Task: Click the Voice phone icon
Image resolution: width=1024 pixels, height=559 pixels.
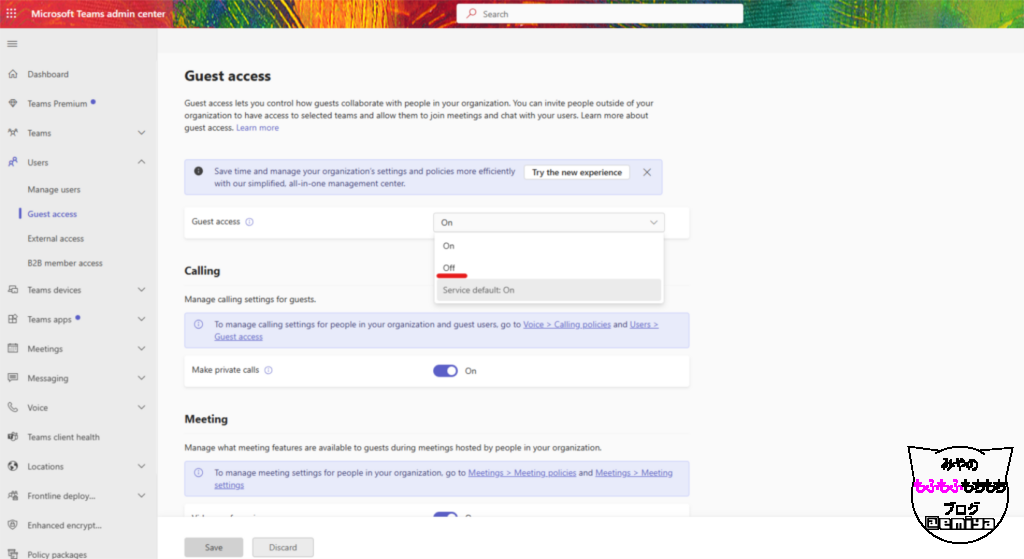Action: pyautogui.click(x=12, y=407)
